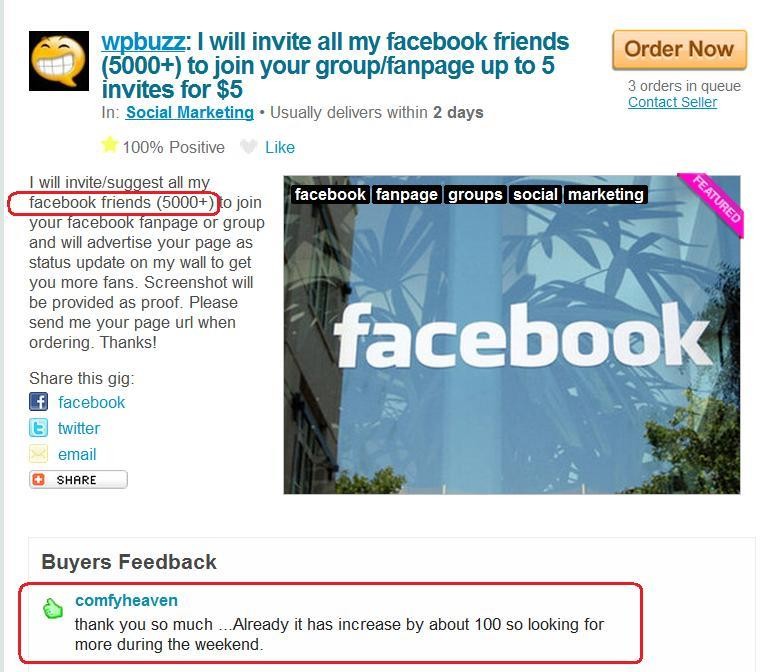Image resolution: width=760 pixels, height=672 pixels.
Task: Select the 'marketing' tag on gig image
Action: point(605,194)
